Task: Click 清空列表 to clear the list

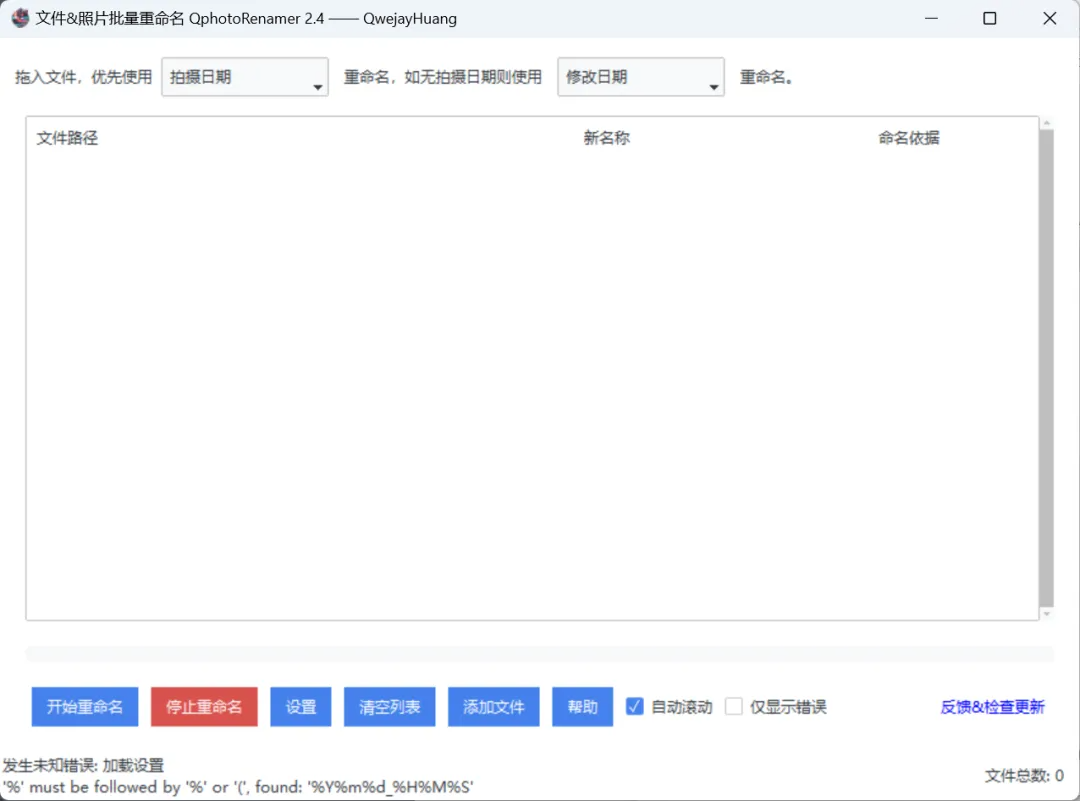Action: tap(389, 706)
